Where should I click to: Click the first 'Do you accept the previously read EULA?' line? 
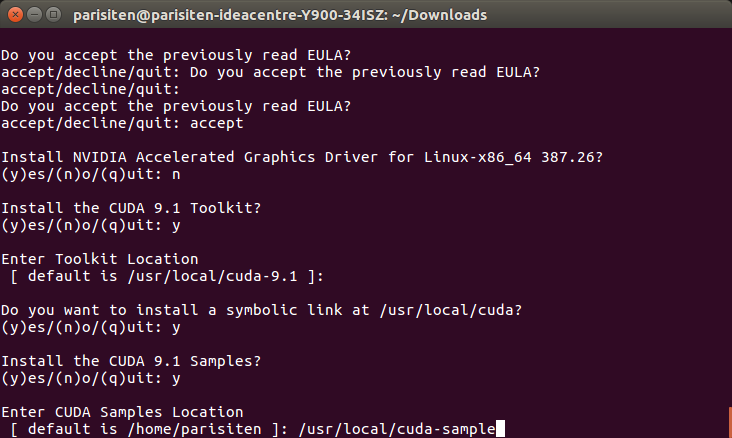pyautogui.click(x=176, y=55)
